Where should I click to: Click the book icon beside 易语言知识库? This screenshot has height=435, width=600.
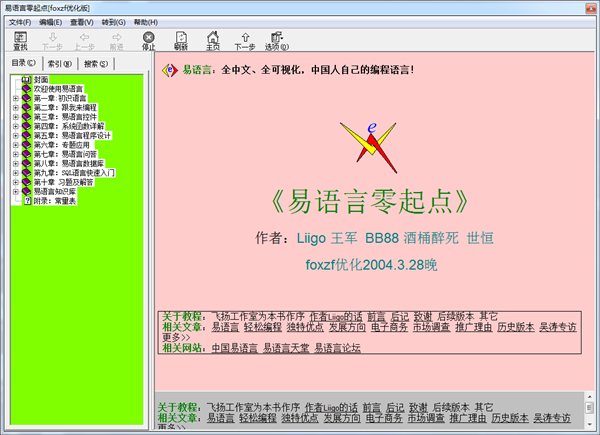(26, 191)
